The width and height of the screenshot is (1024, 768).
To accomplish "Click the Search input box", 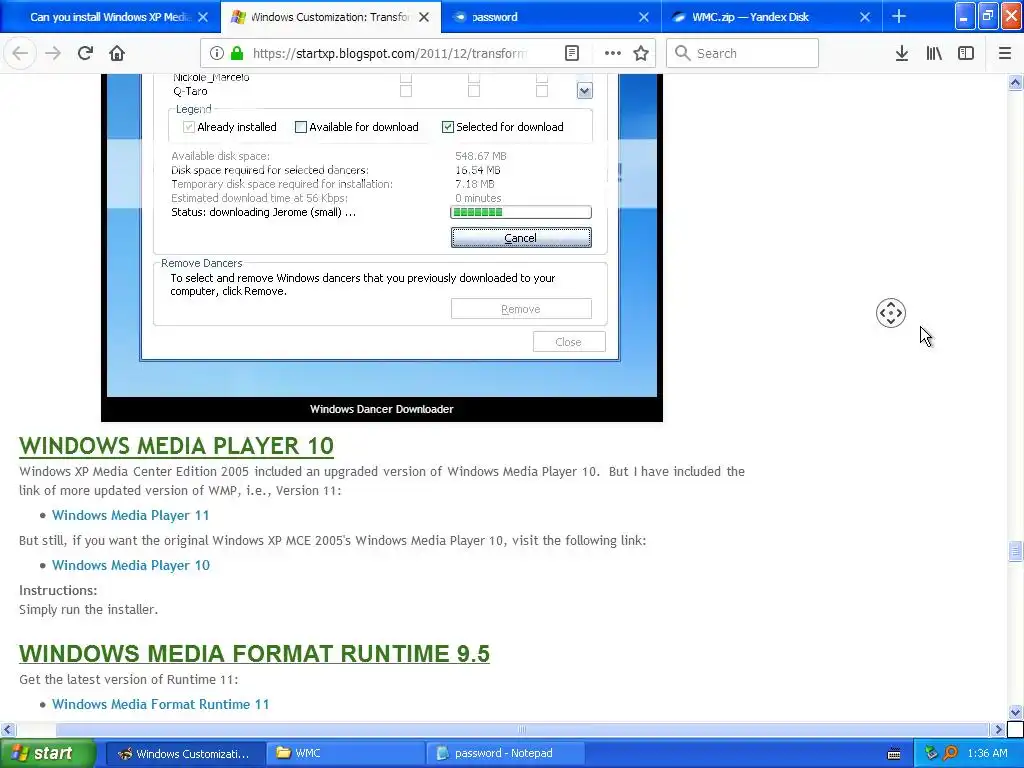I will 743,53.
